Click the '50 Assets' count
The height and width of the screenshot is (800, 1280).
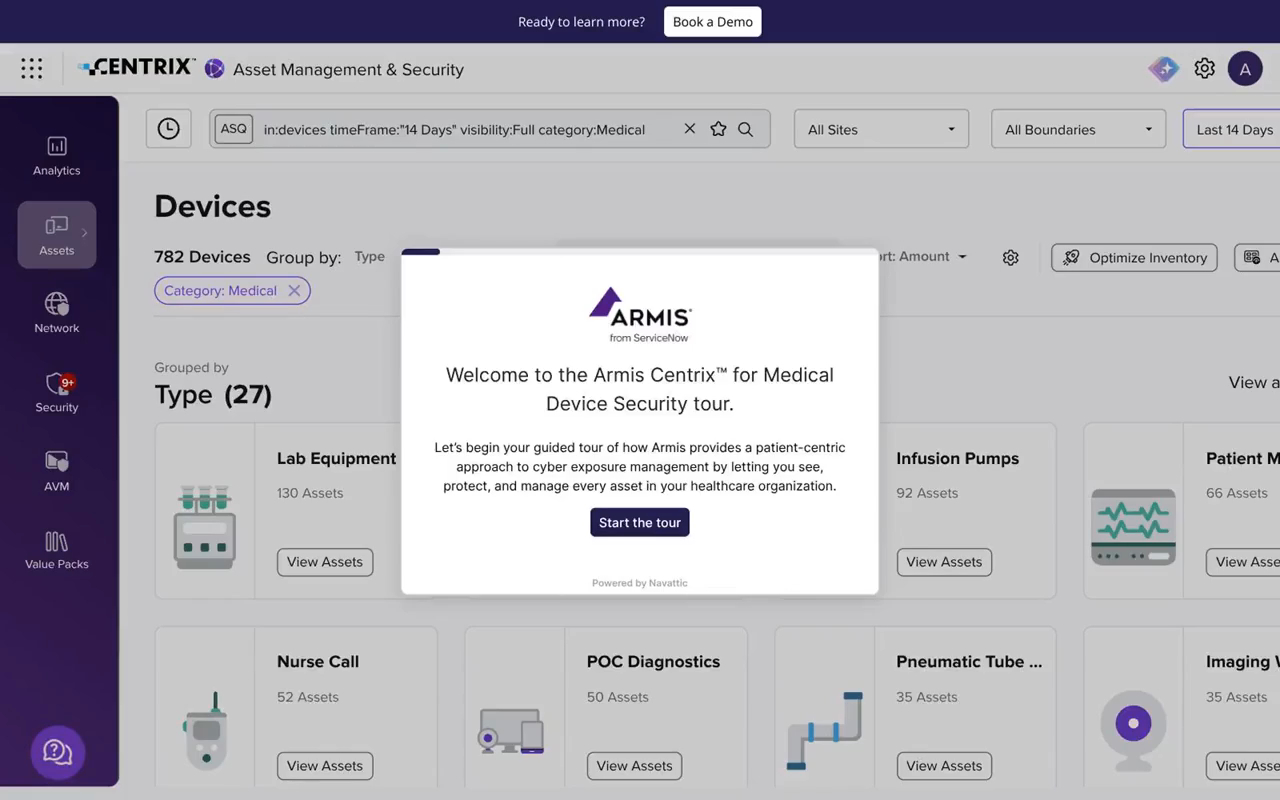point(618,697)
